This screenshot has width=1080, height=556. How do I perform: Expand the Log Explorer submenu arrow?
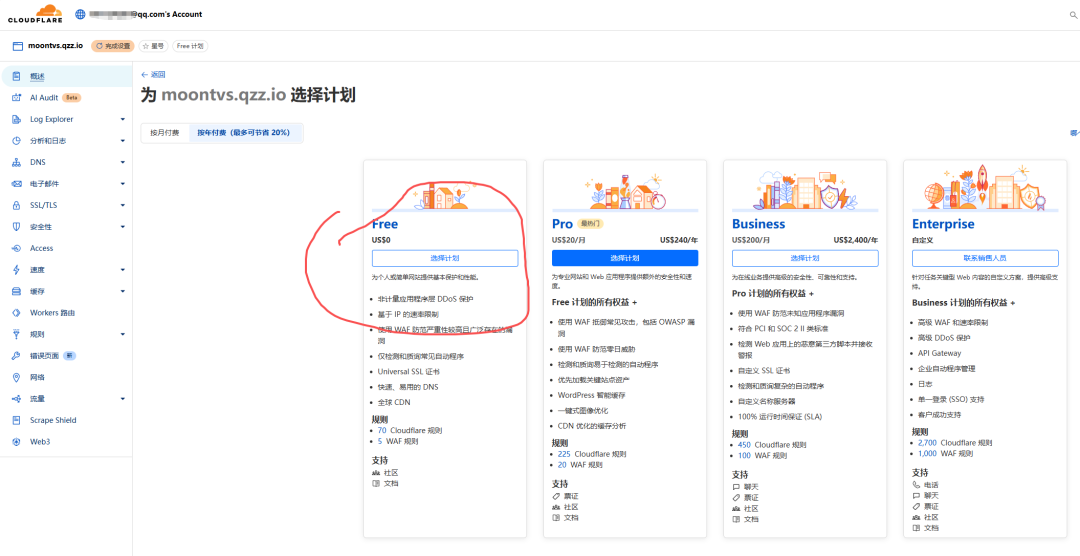pyautogui.click(x=123, y=119)
